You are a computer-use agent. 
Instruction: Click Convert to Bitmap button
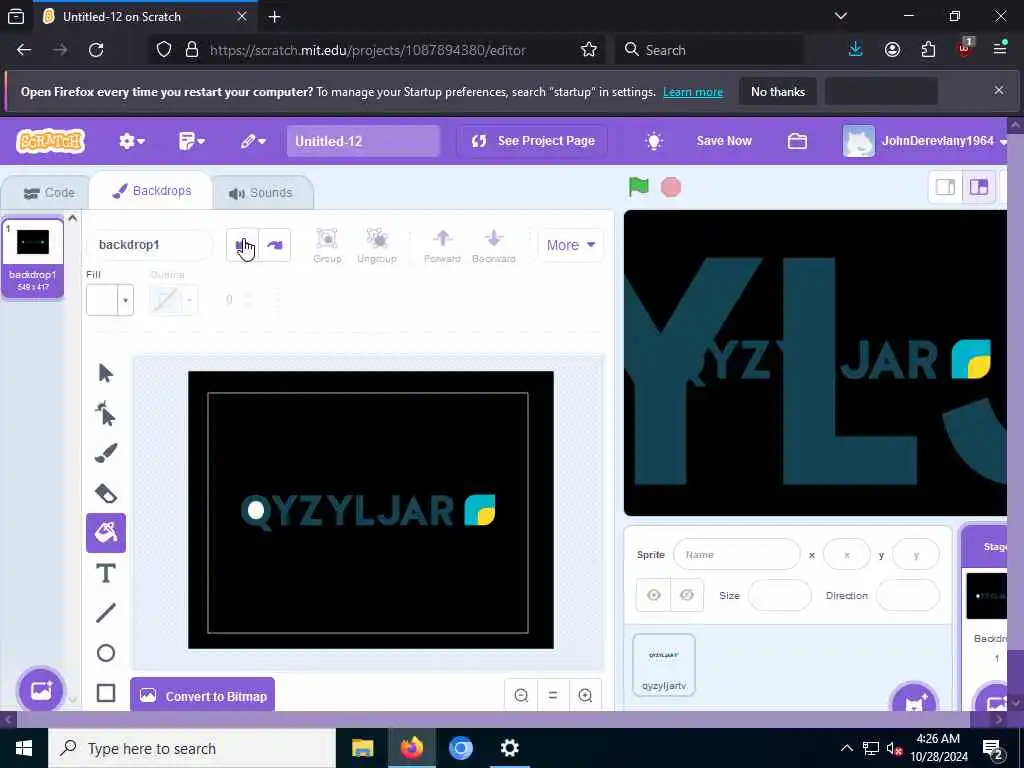point(202,696)
